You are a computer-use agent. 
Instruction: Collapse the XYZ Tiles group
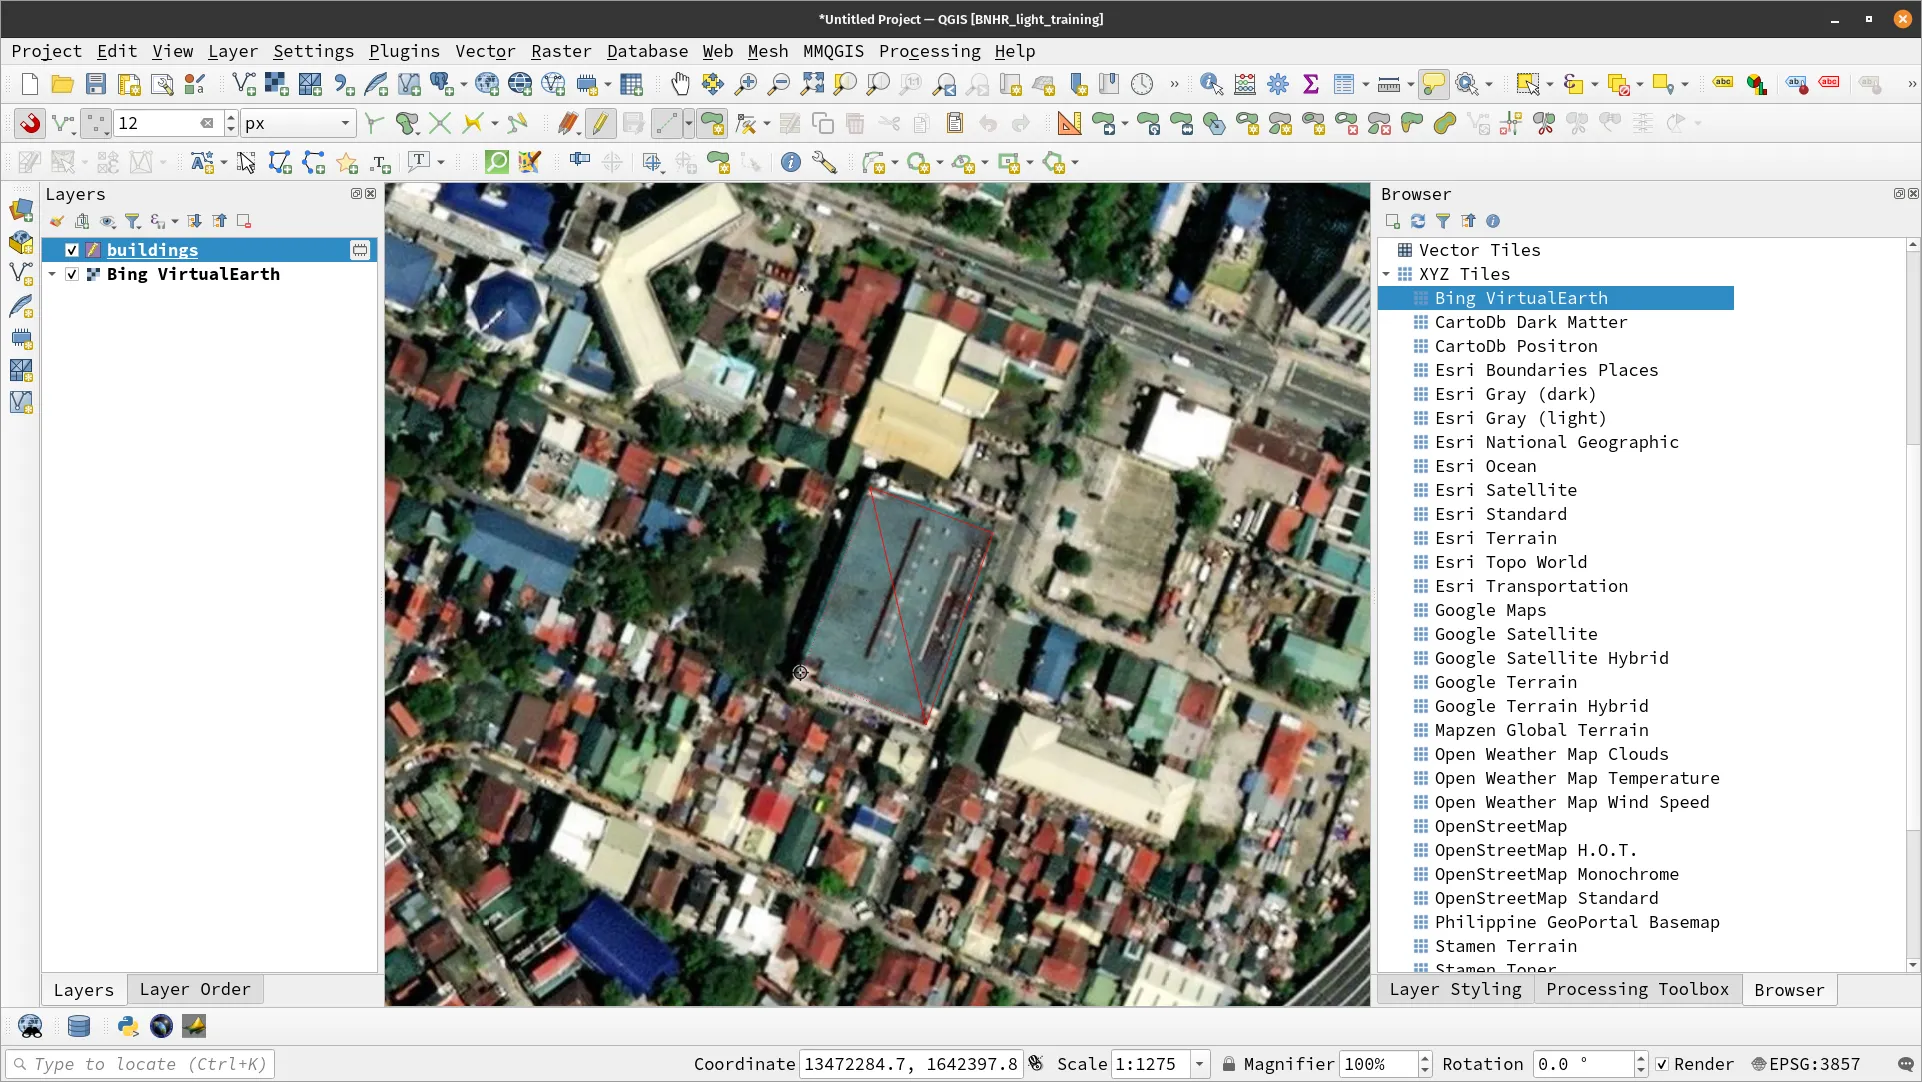click(1387, 274)
